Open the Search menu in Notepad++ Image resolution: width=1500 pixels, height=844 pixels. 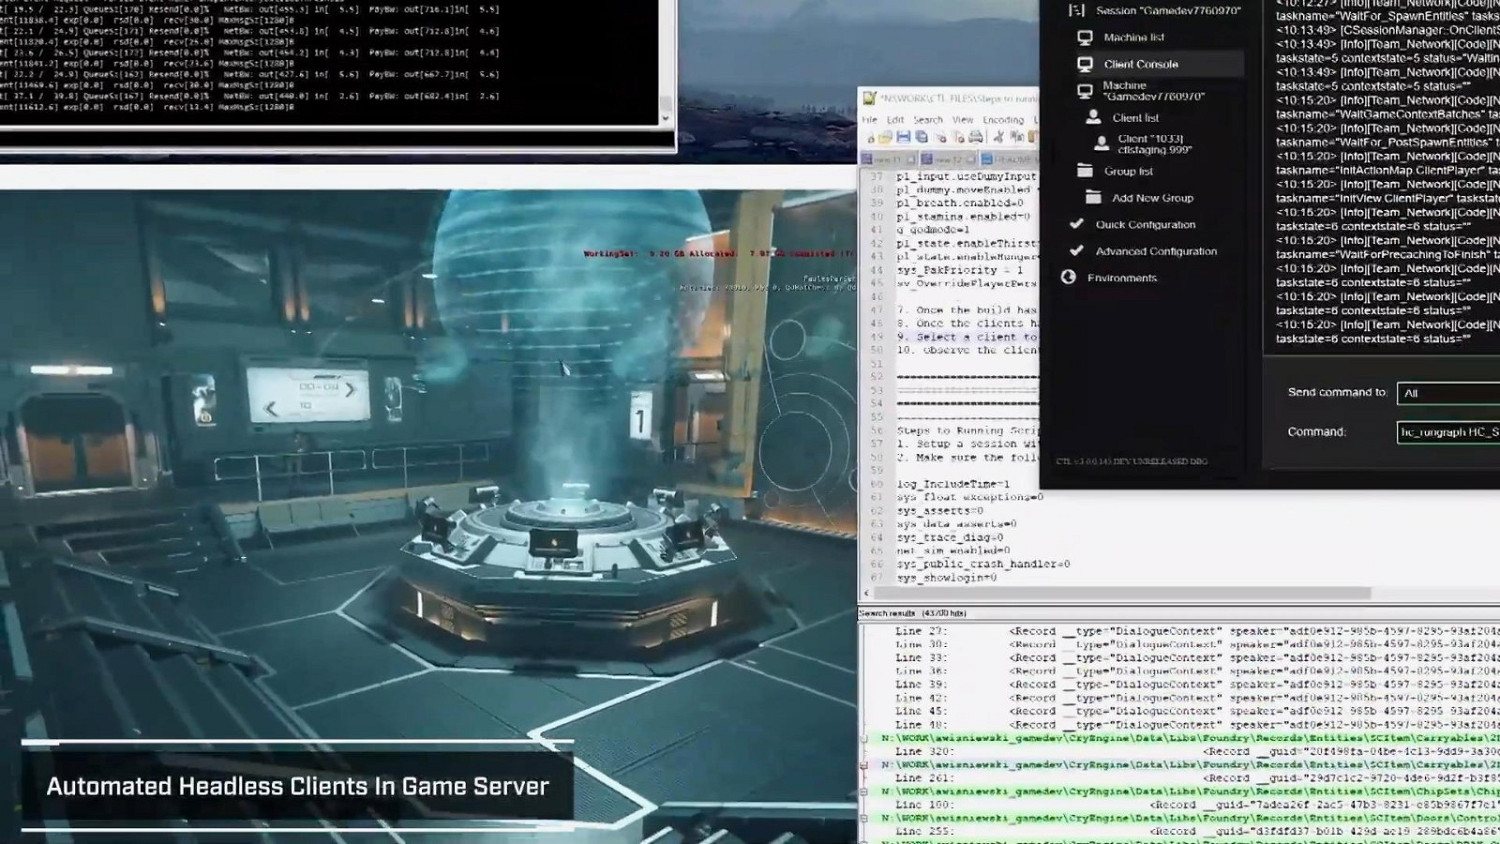point(927,120)
